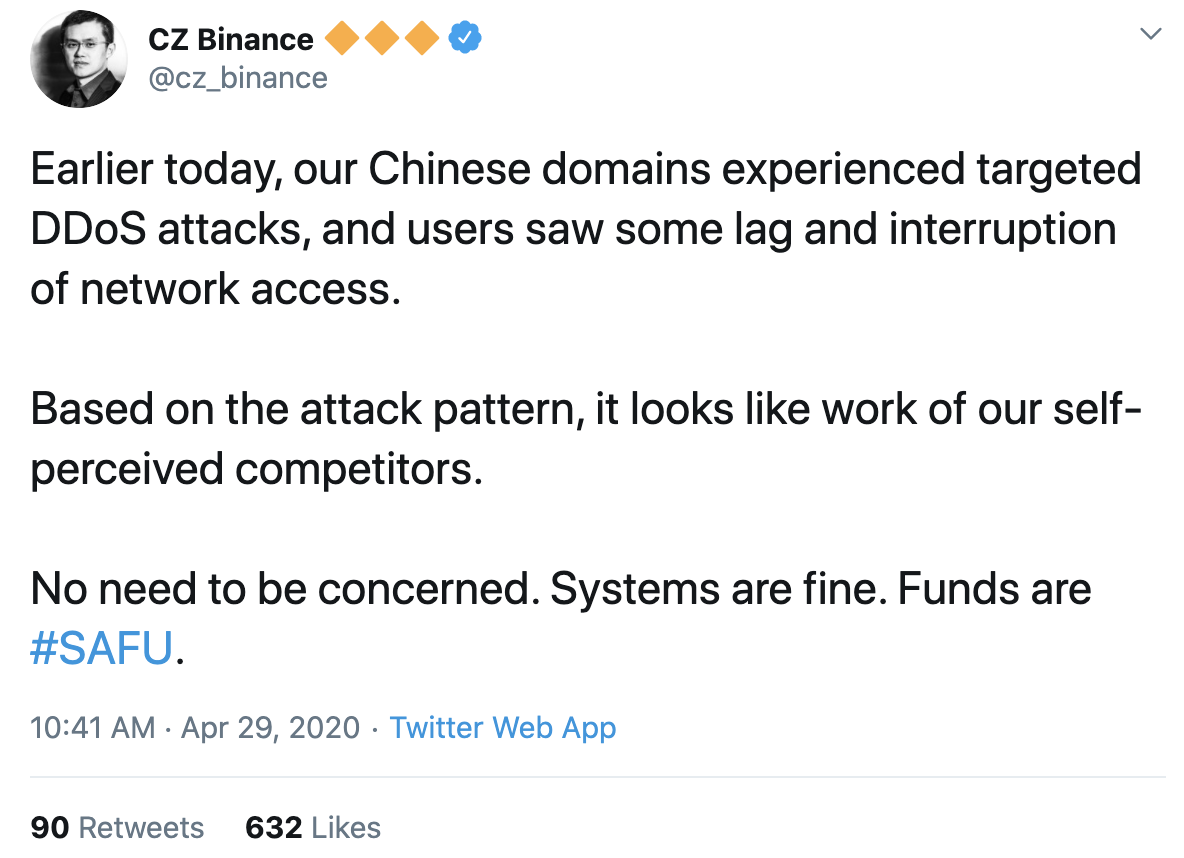The width and height of the screenshot is (1184, 858).
Task: Click the middle orange diamond emoji
Action: click(382, 39)
